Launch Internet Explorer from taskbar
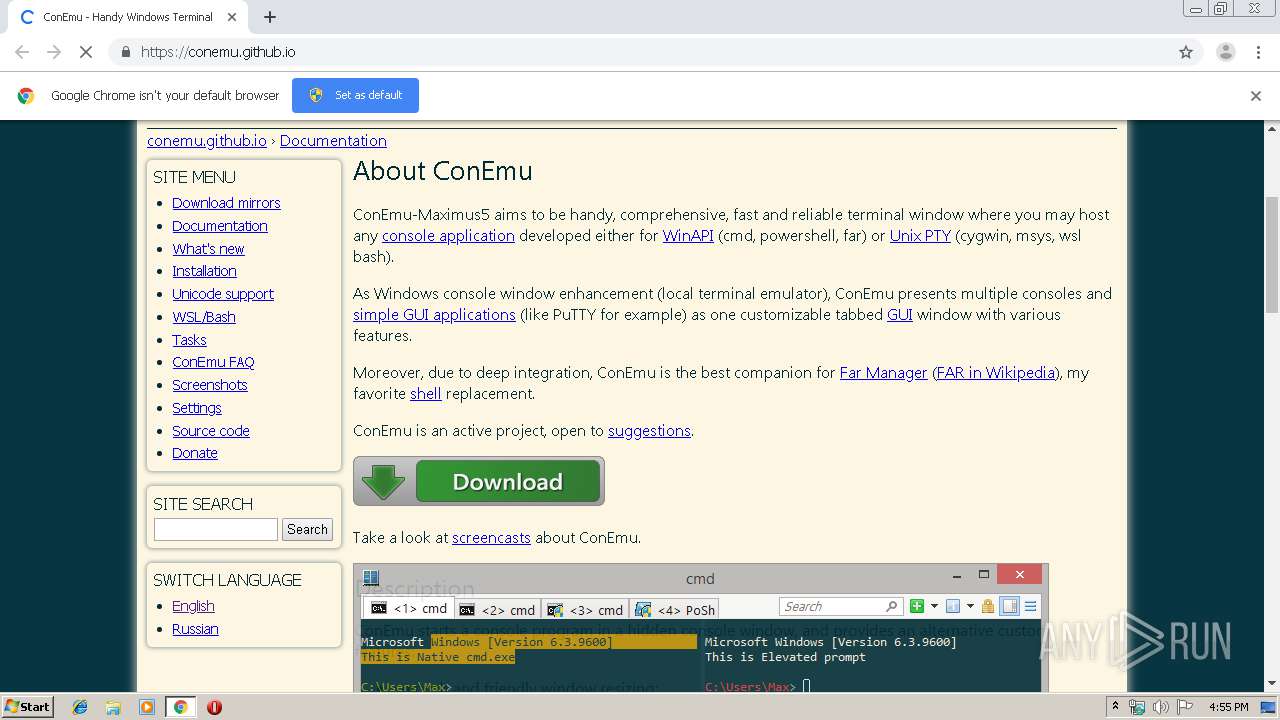Image resolution: width=1280 pixels, height=720 pixels. pos(80,707)
